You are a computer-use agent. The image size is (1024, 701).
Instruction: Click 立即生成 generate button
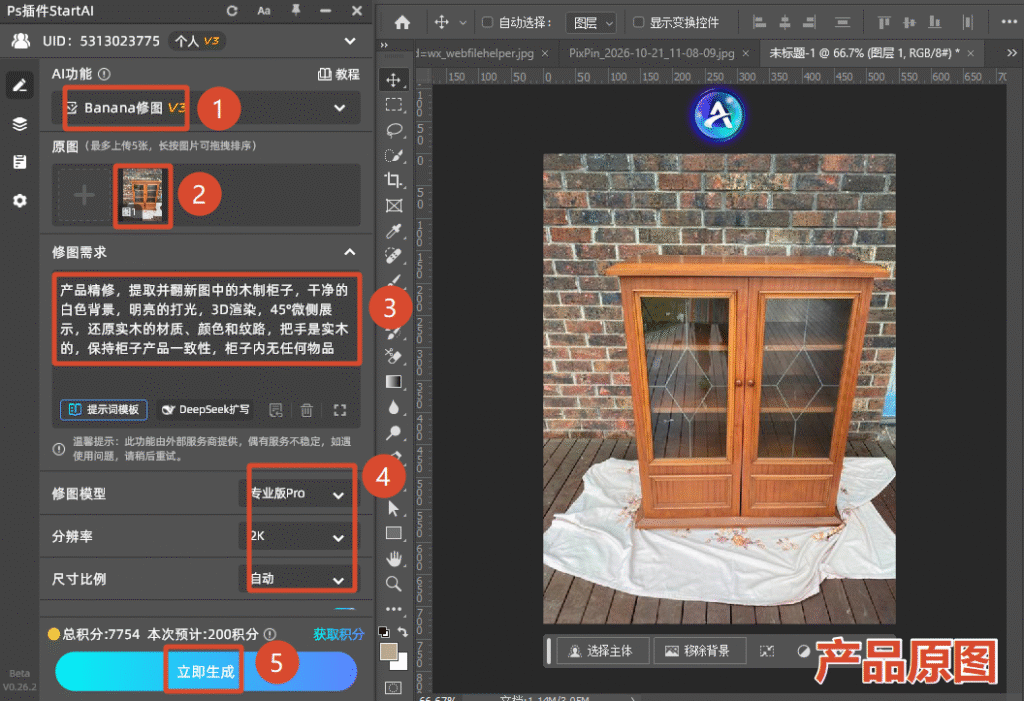[x=206, y=672]
